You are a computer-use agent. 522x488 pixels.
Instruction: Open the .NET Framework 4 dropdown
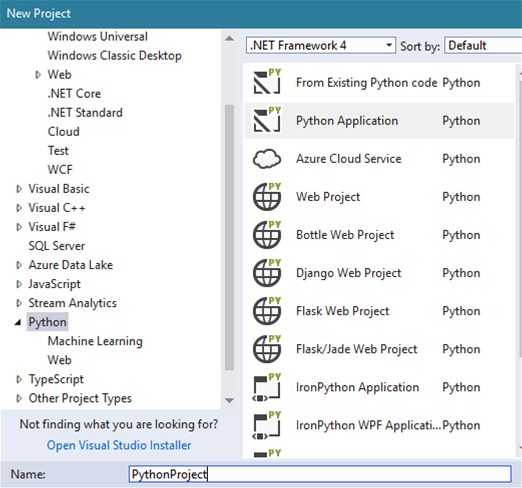tap(321, 45)
